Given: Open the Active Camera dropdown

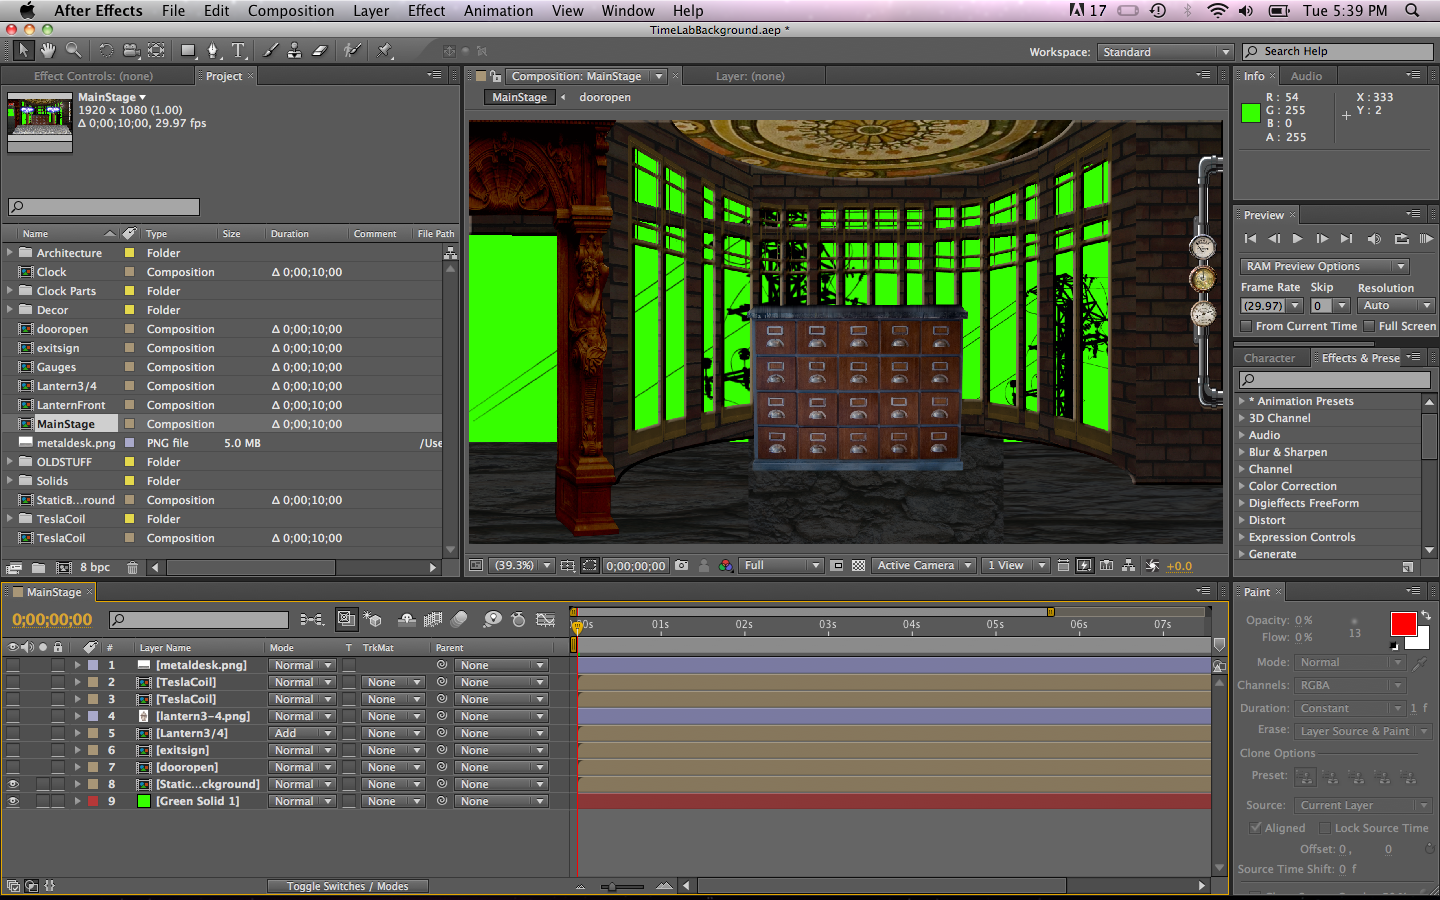Looking at the screenshot, I should [x=924, y=565].
